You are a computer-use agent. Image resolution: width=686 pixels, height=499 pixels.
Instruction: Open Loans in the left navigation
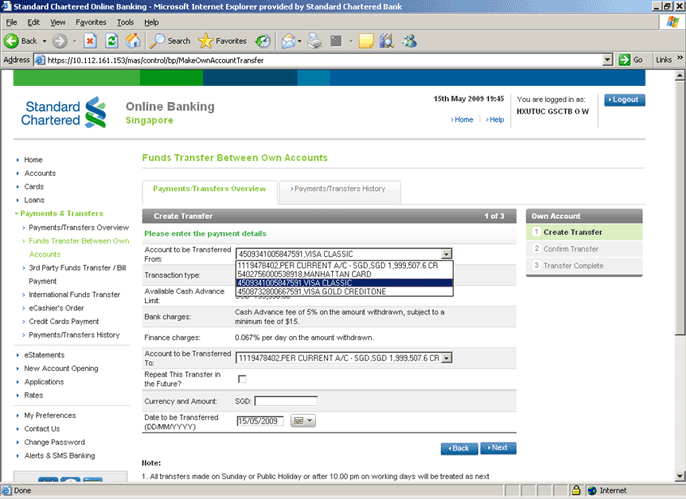point(34,200)
